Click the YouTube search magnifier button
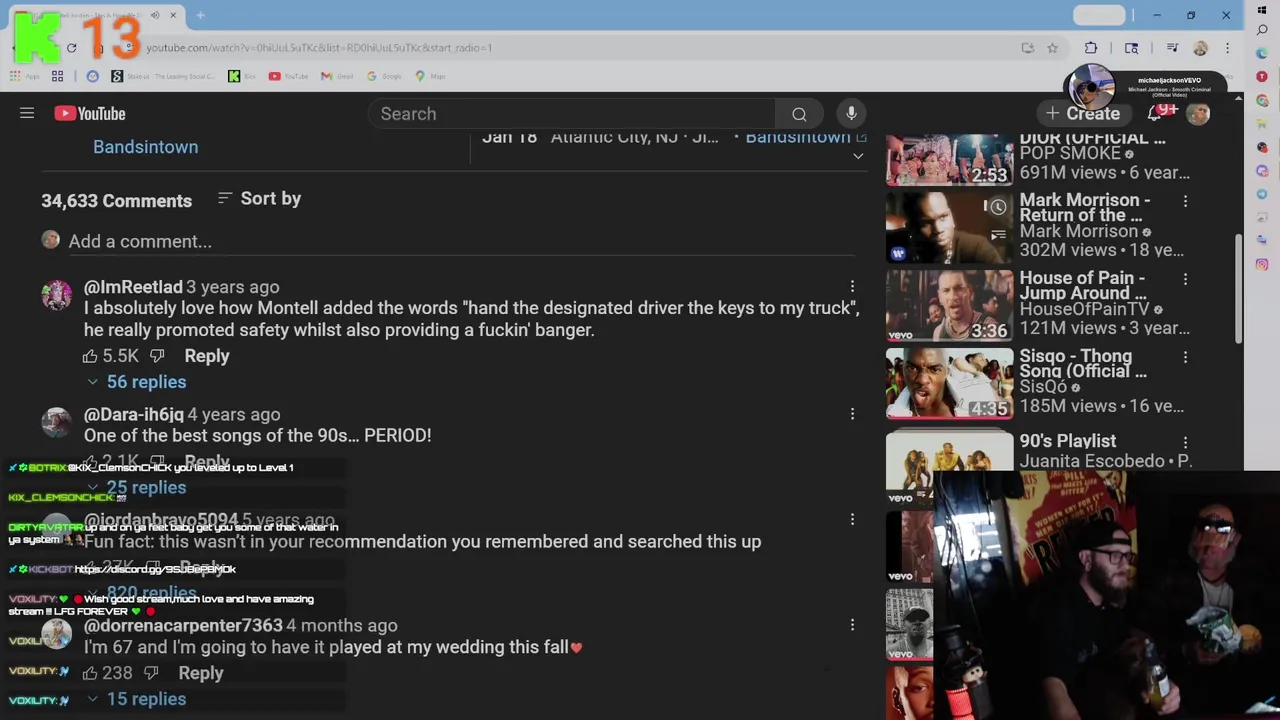 [x=799, y=114]
